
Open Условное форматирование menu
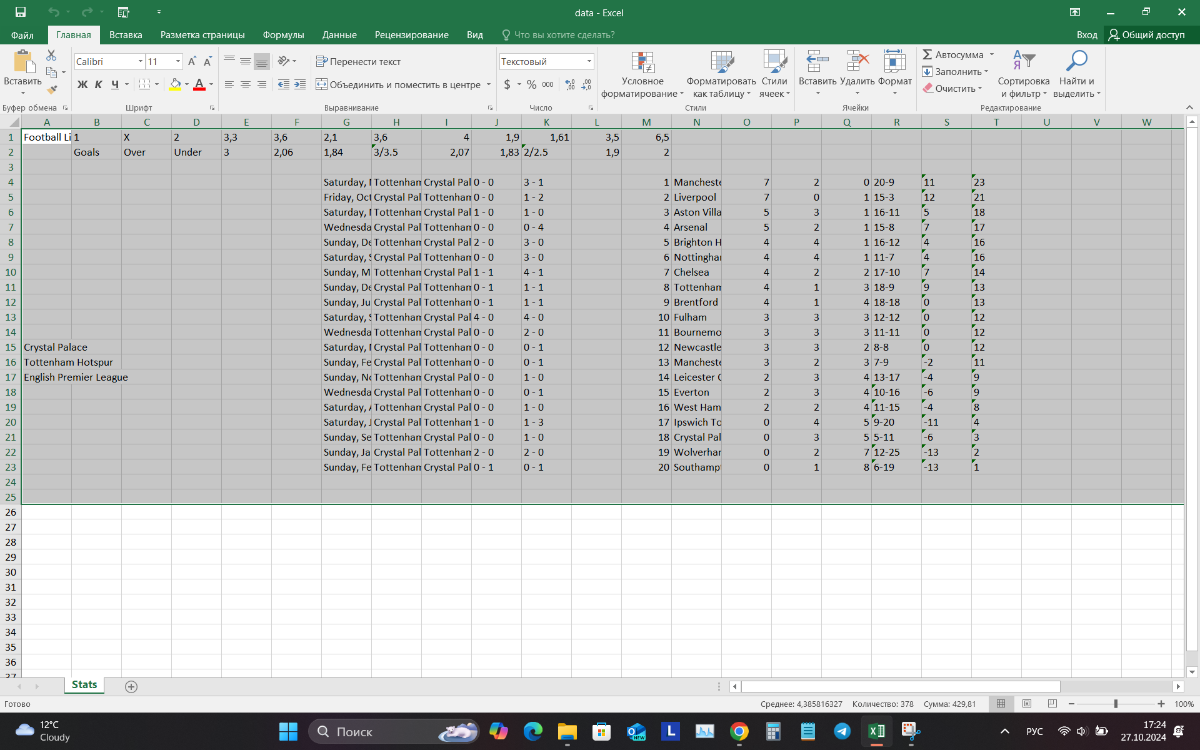pos(643,73)
